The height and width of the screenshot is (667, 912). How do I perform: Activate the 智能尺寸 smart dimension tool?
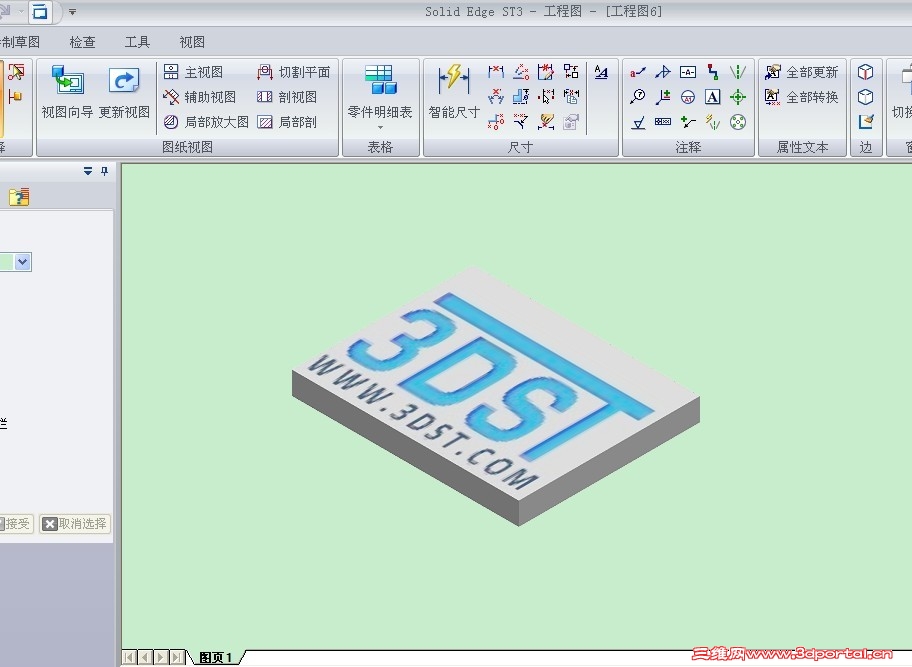coord(454,91)
